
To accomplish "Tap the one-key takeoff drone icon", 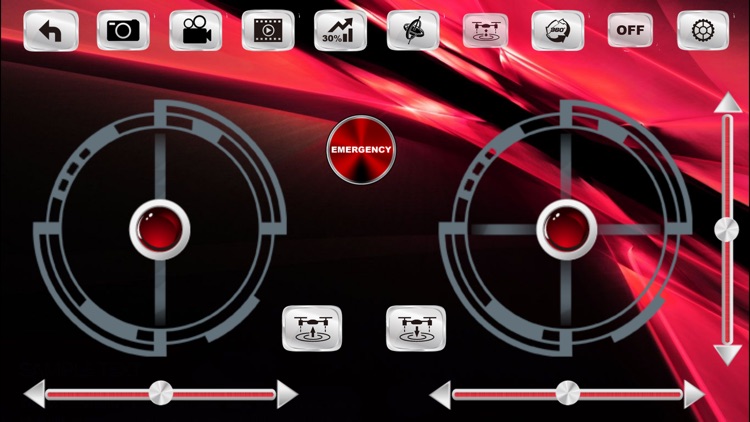I will pos(312,328).
